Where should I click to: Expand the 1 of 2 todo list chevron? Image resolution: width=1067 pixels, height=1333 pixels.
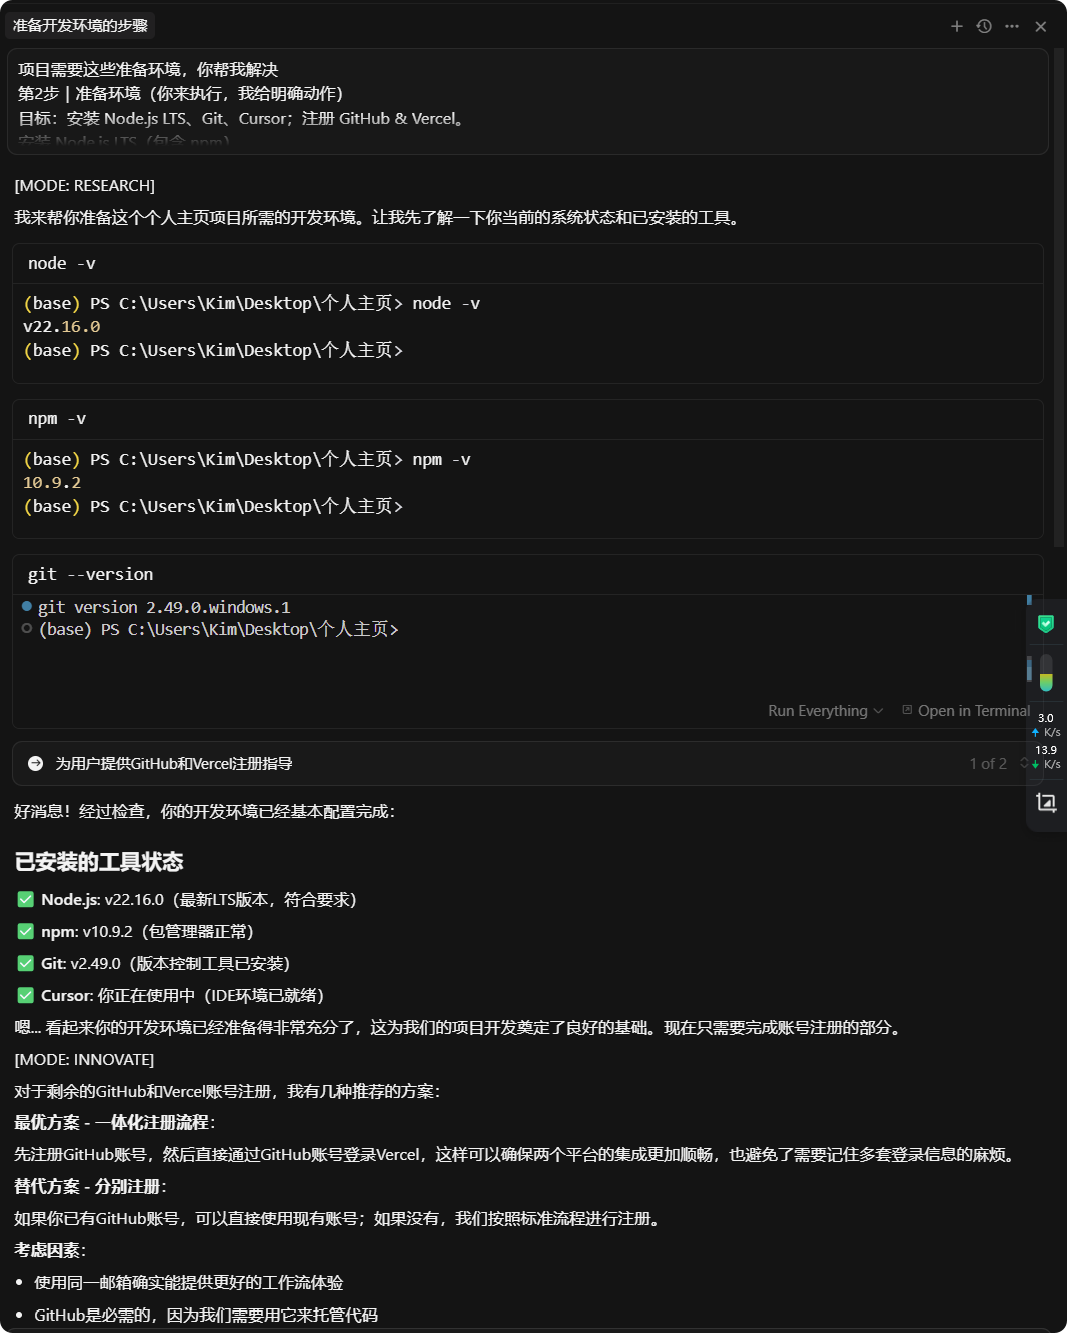coord(1023,763)
